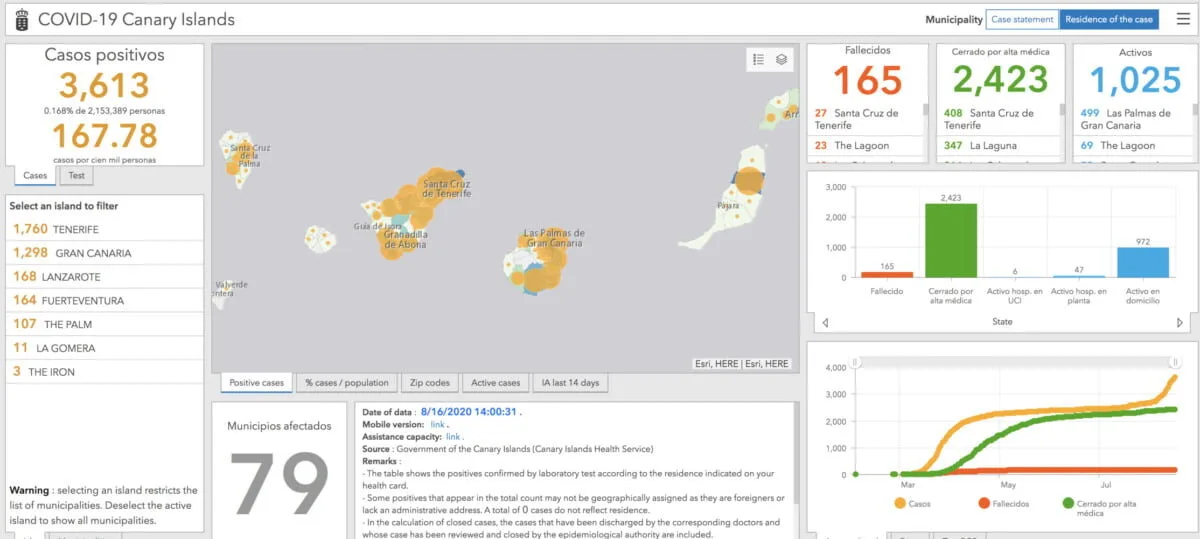Filter by Lanzarote island row
Viewport: 1200px width, 539px height.
pos(105,276)
